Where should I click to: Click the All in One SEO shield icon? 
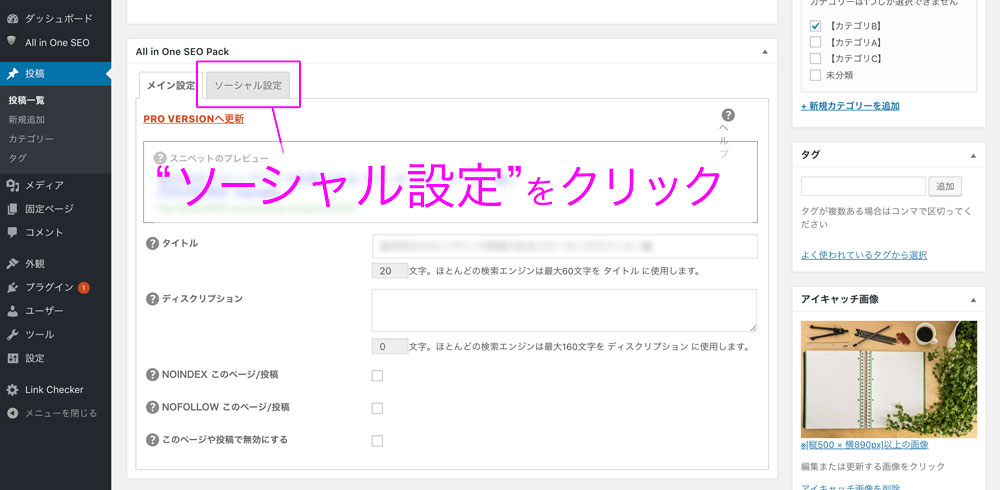[x=11, y=41]
